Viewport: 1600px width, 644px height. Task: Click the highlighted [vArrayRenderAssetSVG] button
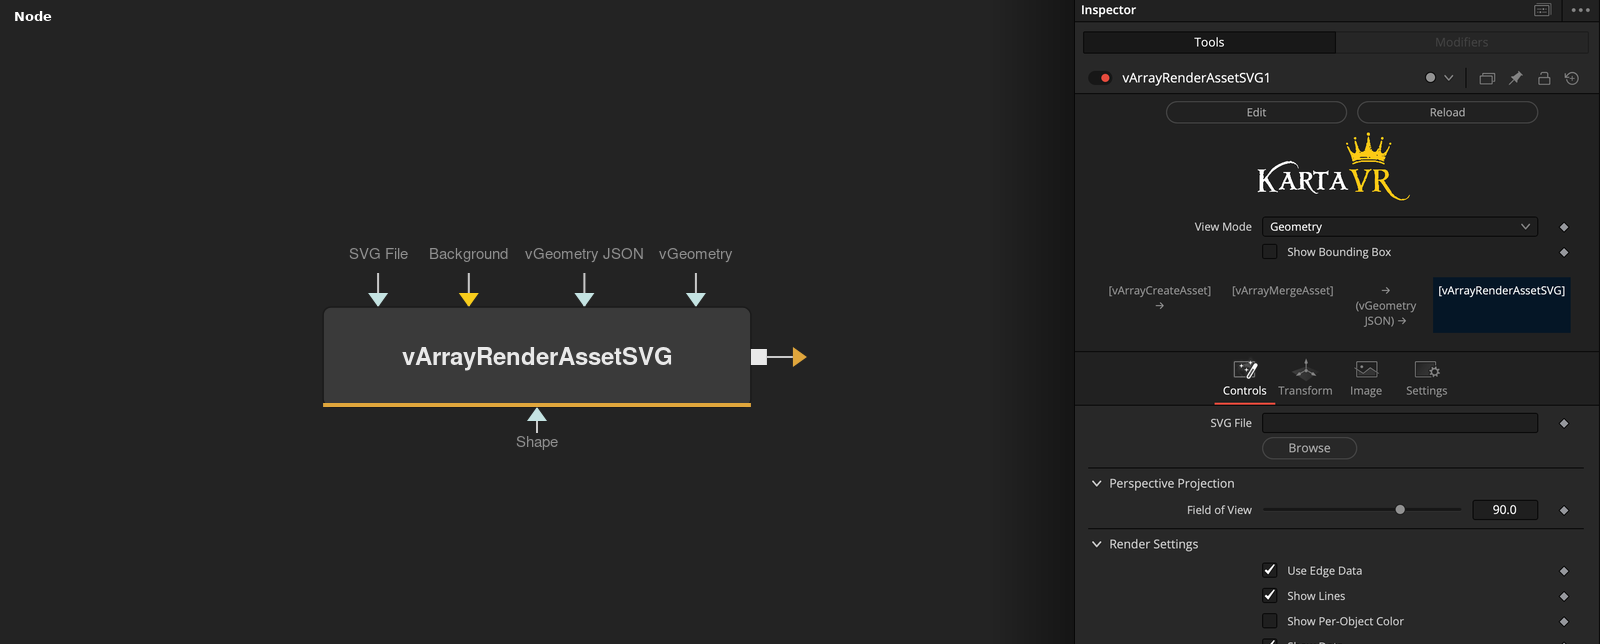(1502, 305)
